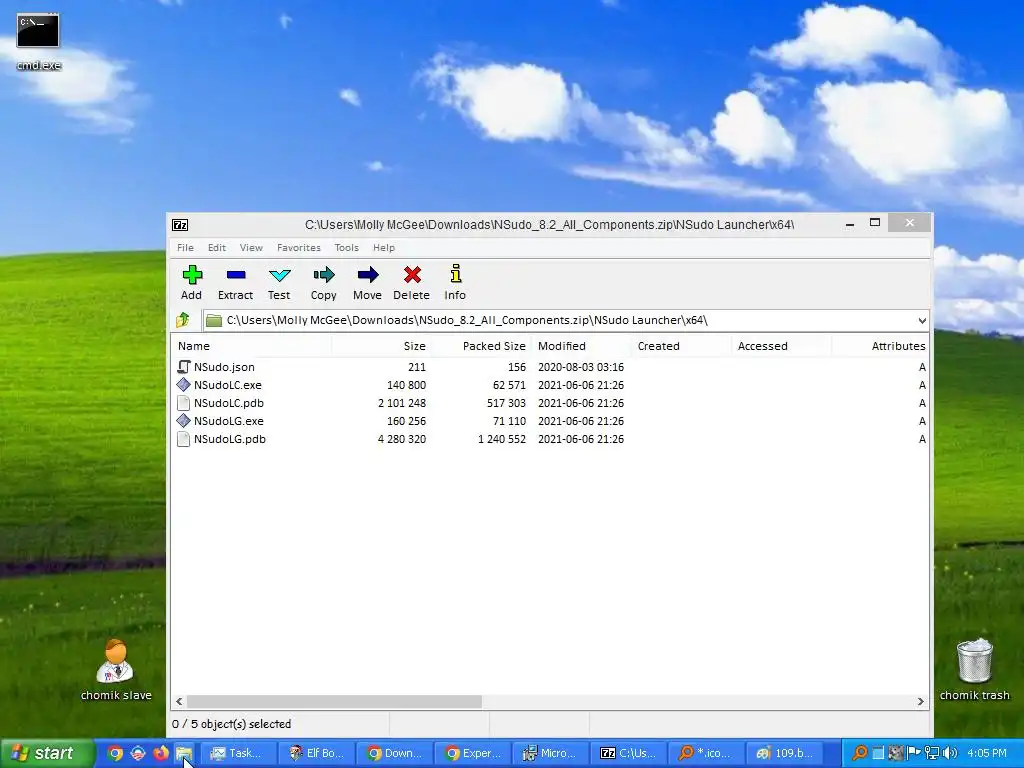
Task: Click the Start button
Action: pyautogui.click(x=48, y=753)
